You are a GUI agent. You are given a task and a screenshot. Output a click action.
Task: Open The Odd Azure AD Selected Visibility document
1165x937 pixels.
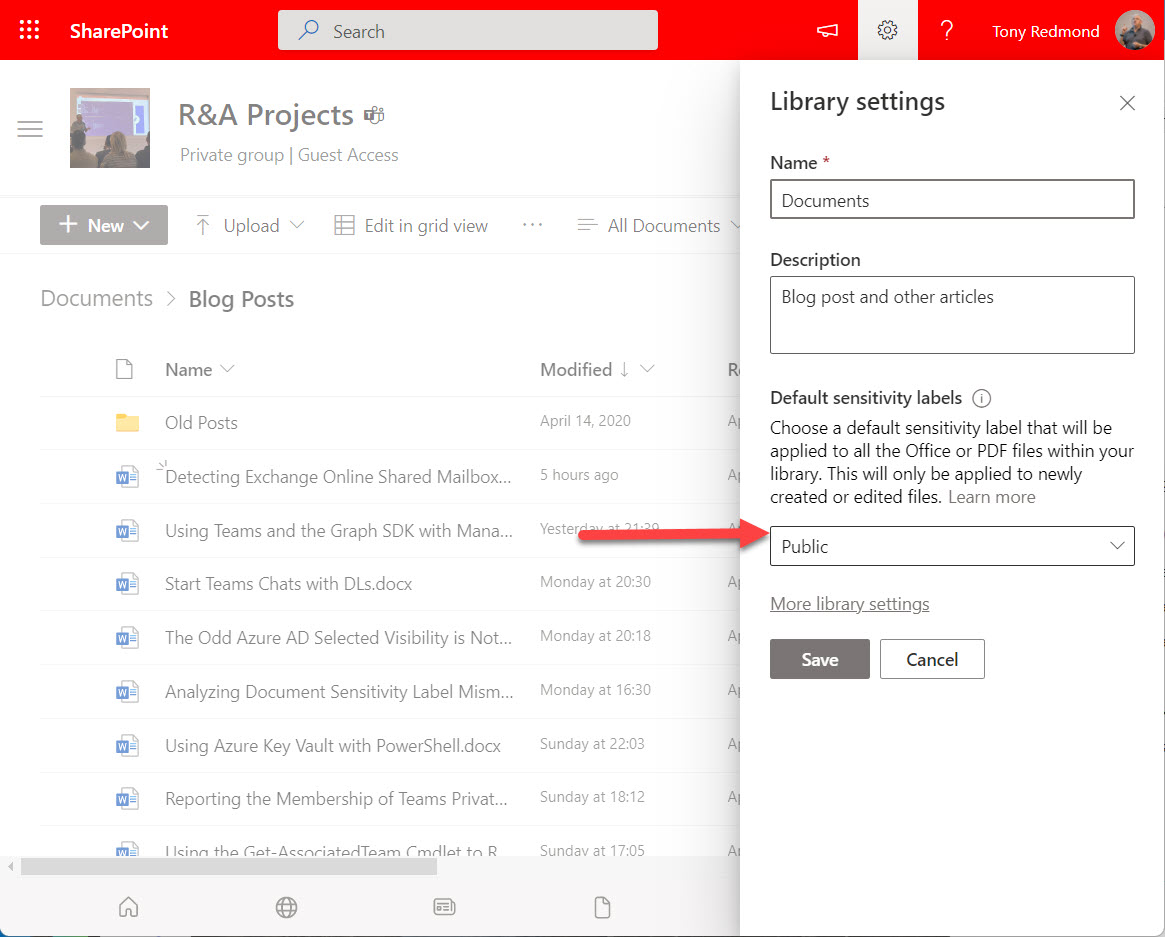point(338,638)
